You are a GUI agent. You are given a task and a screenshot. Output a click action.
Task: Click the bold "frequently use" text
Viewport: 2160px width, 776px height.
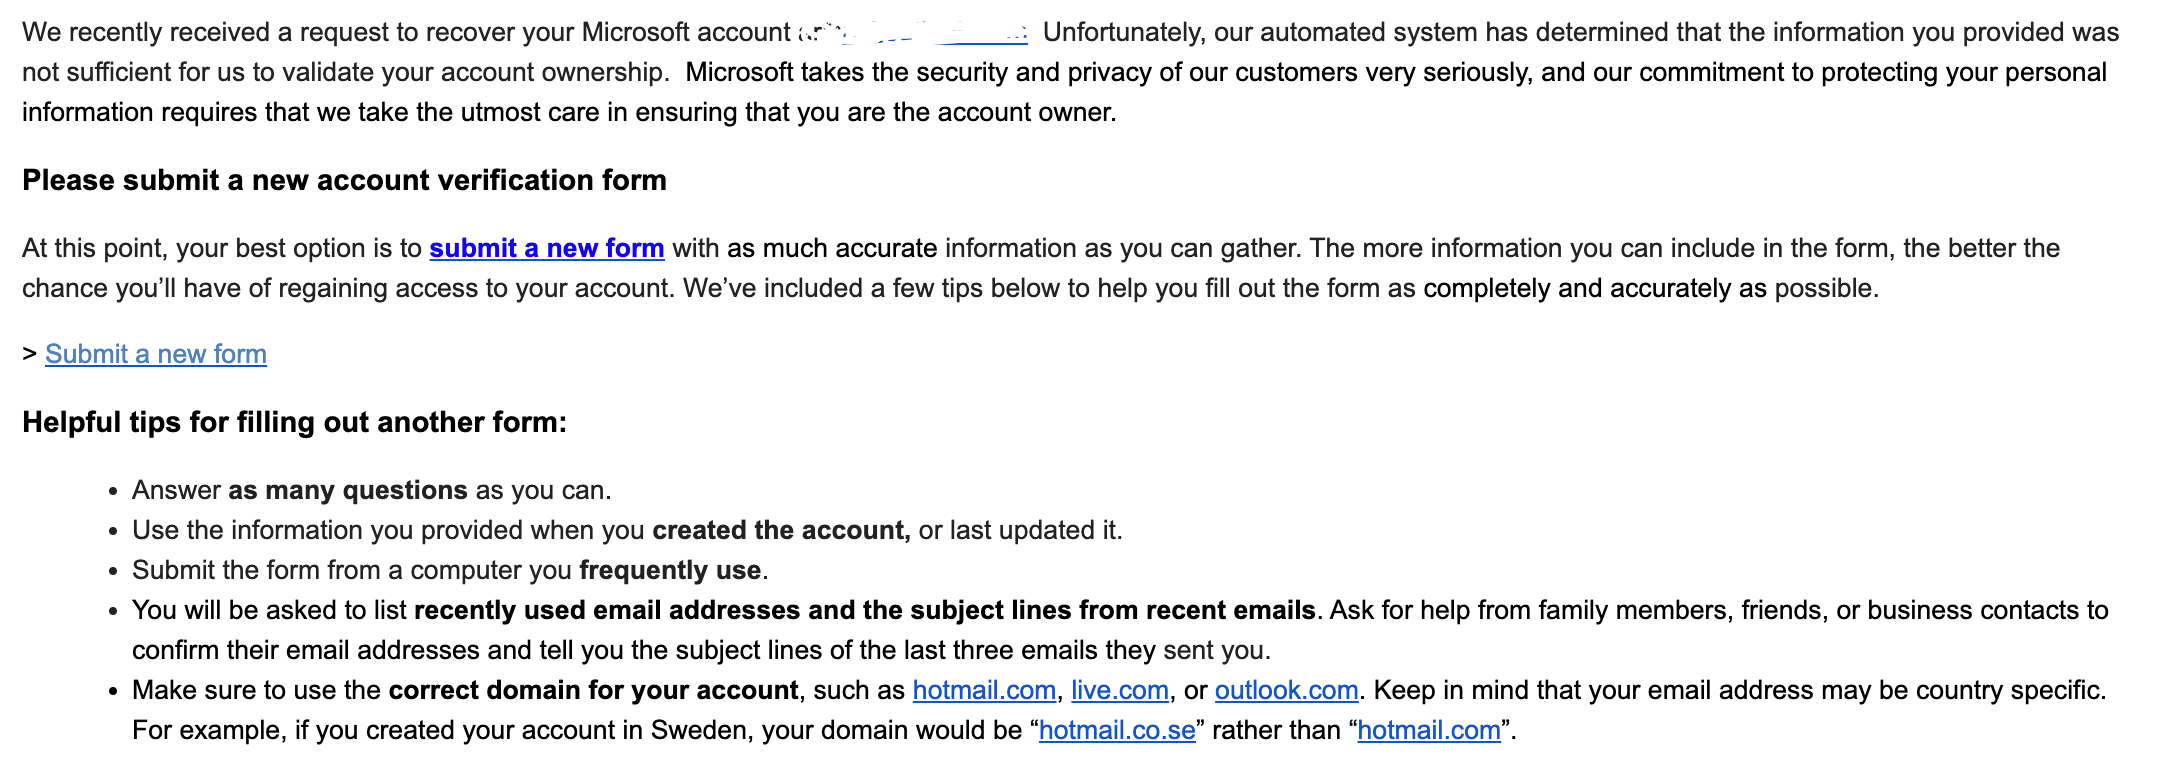(670, 570)
